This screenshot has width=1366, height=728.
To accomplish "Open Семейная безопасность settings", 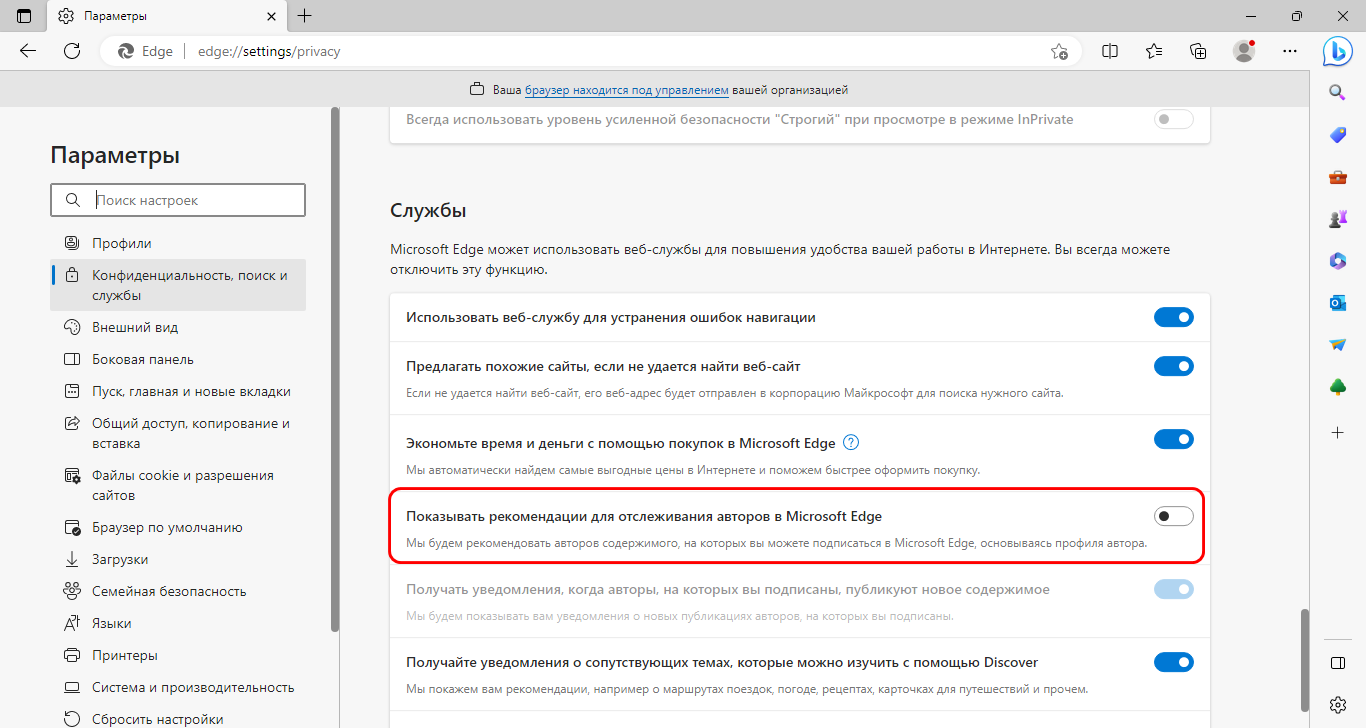I will tap(178, 591).
